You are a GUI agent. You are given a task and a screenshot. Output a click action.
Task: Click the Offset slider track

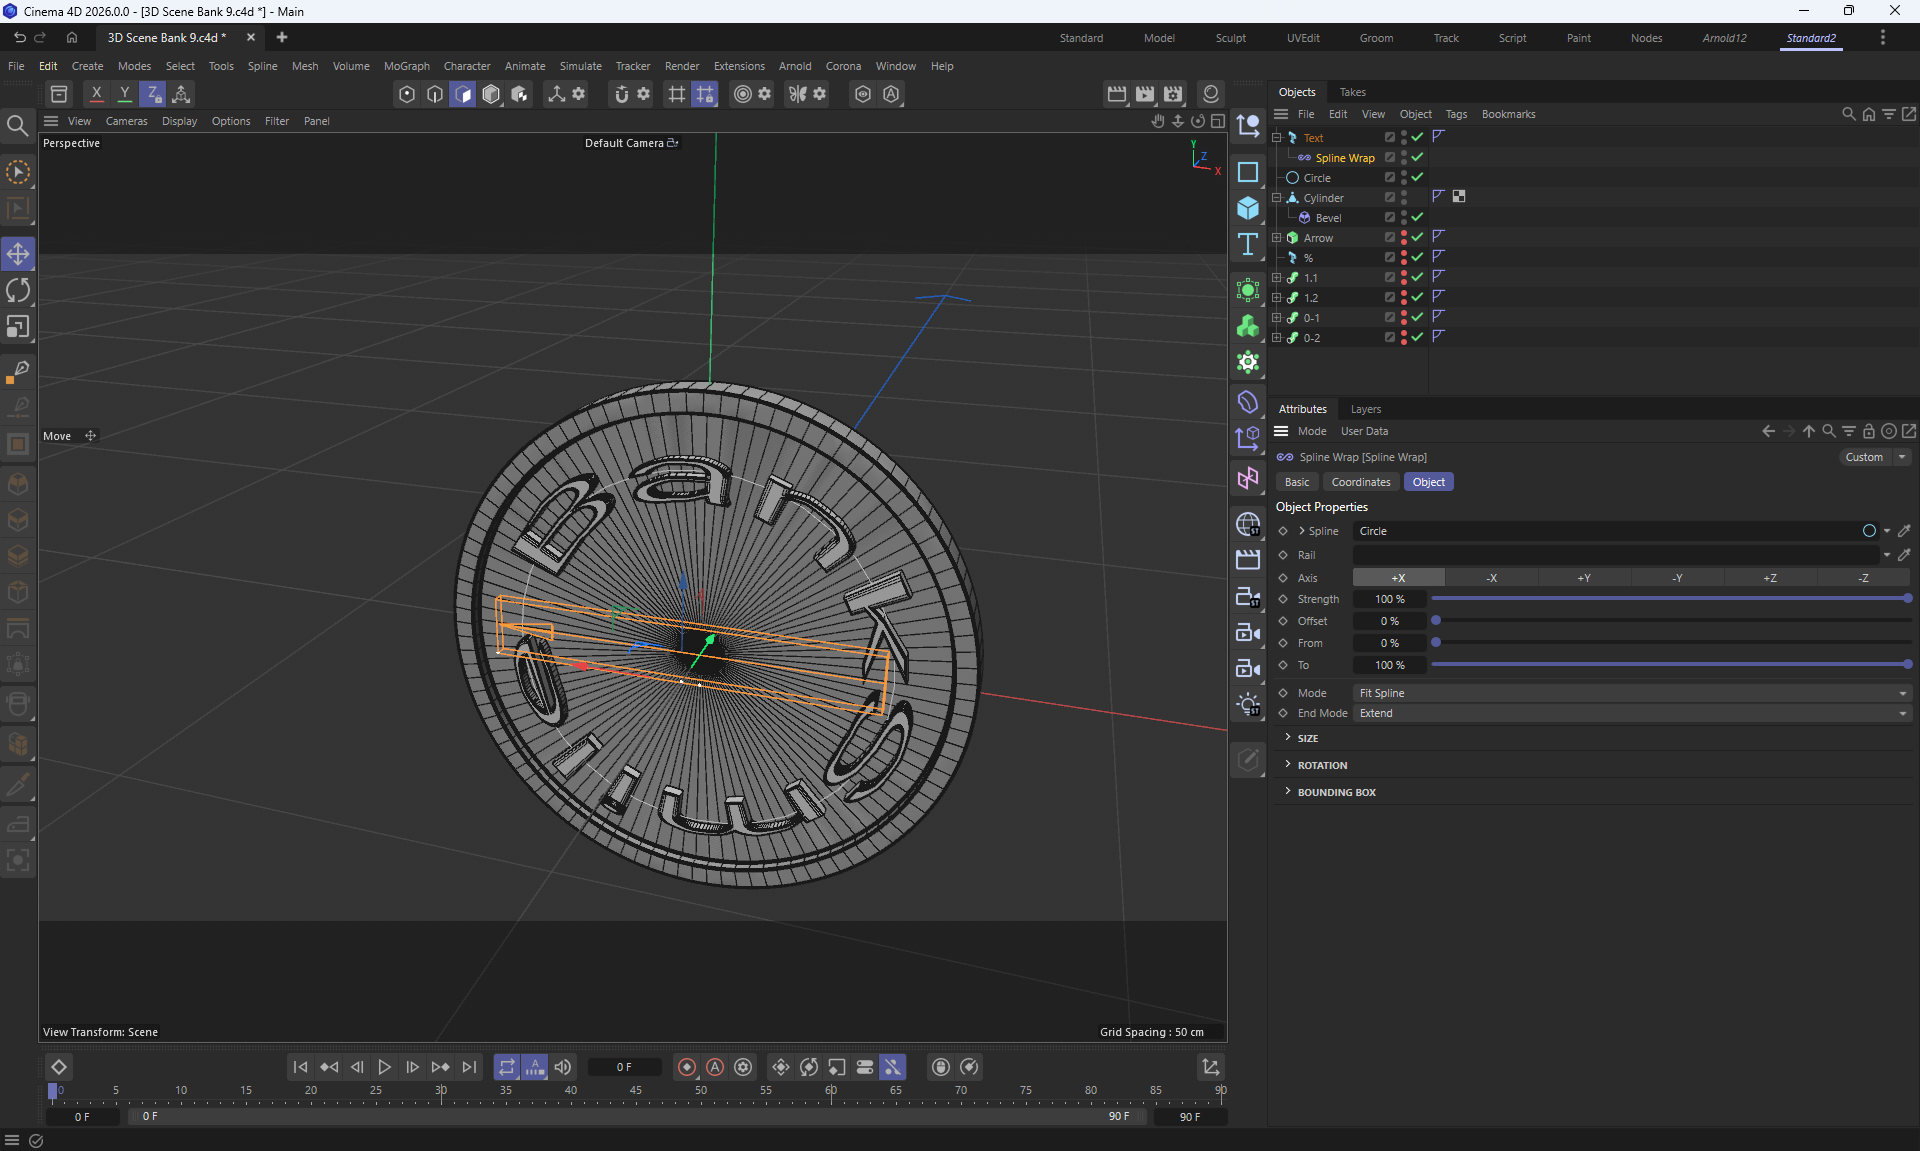click(x=1670, y=621)
